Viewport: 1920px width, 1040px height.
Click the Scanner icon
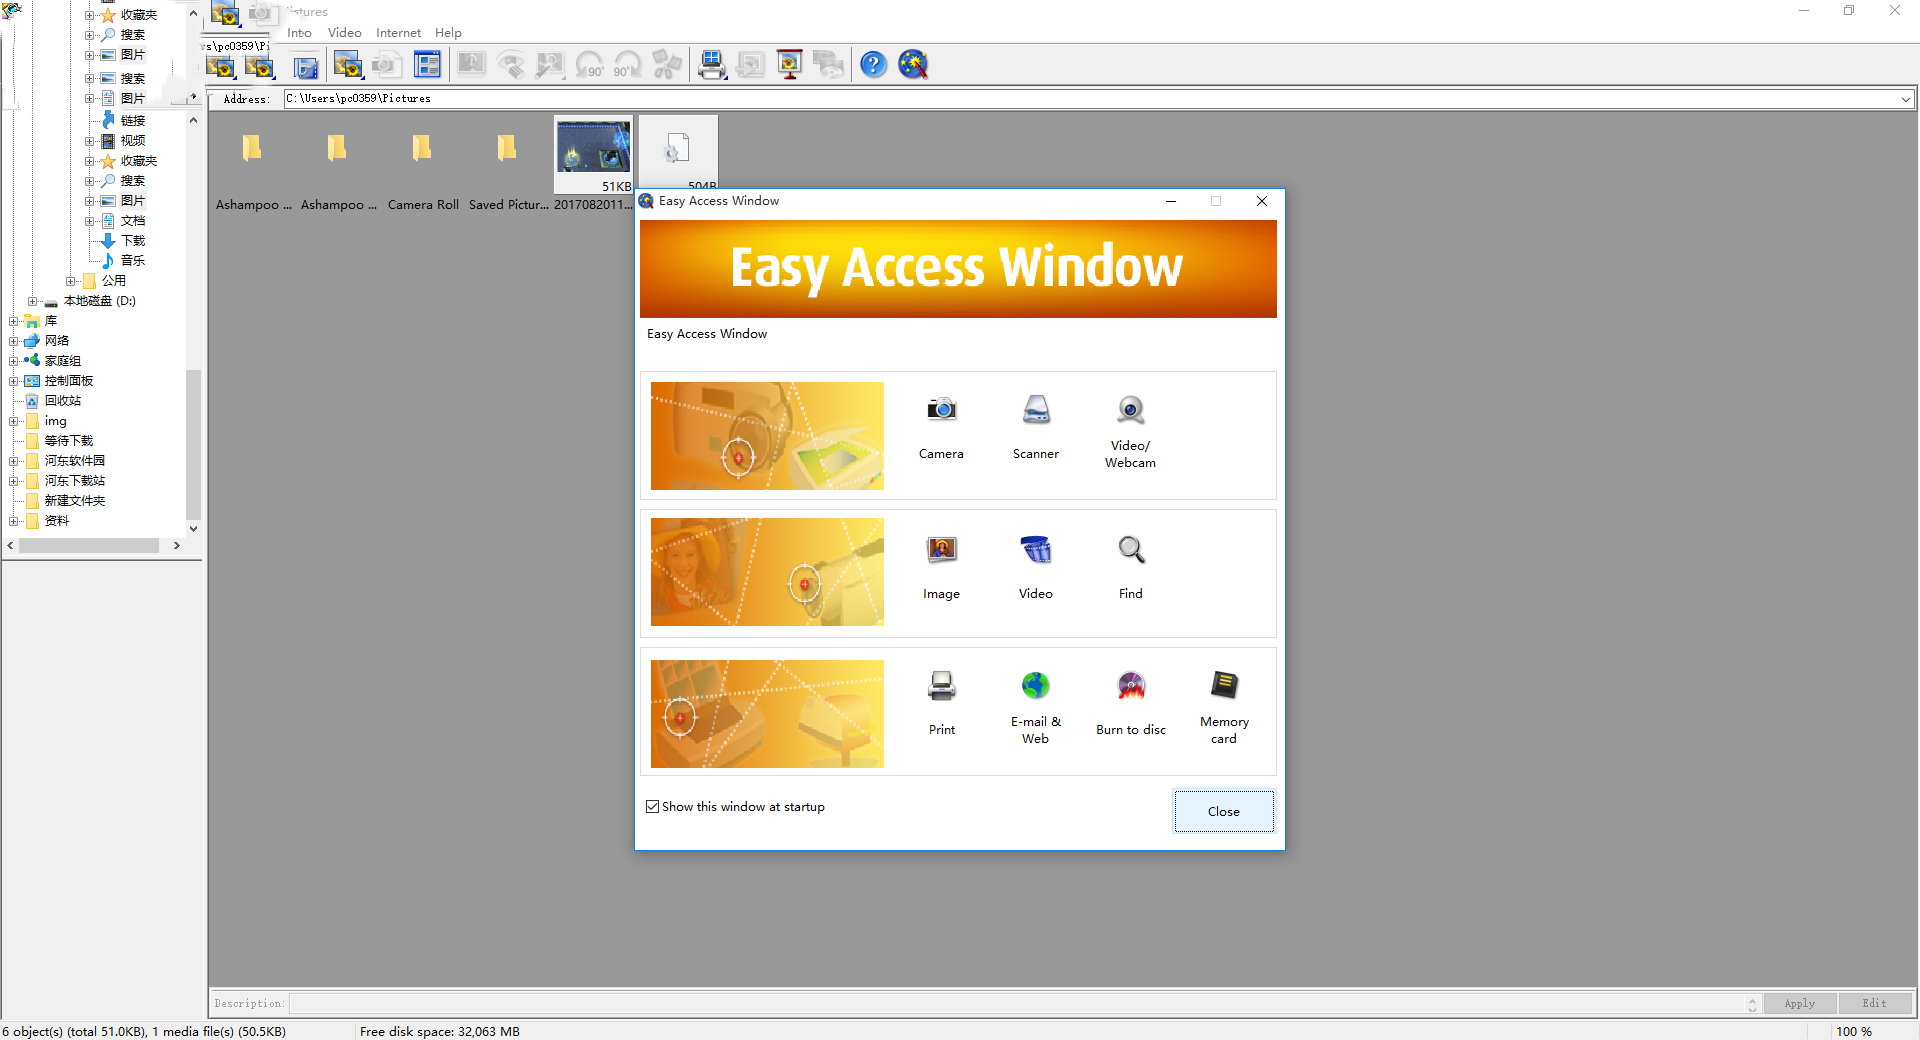click(x=1035, y=411)
